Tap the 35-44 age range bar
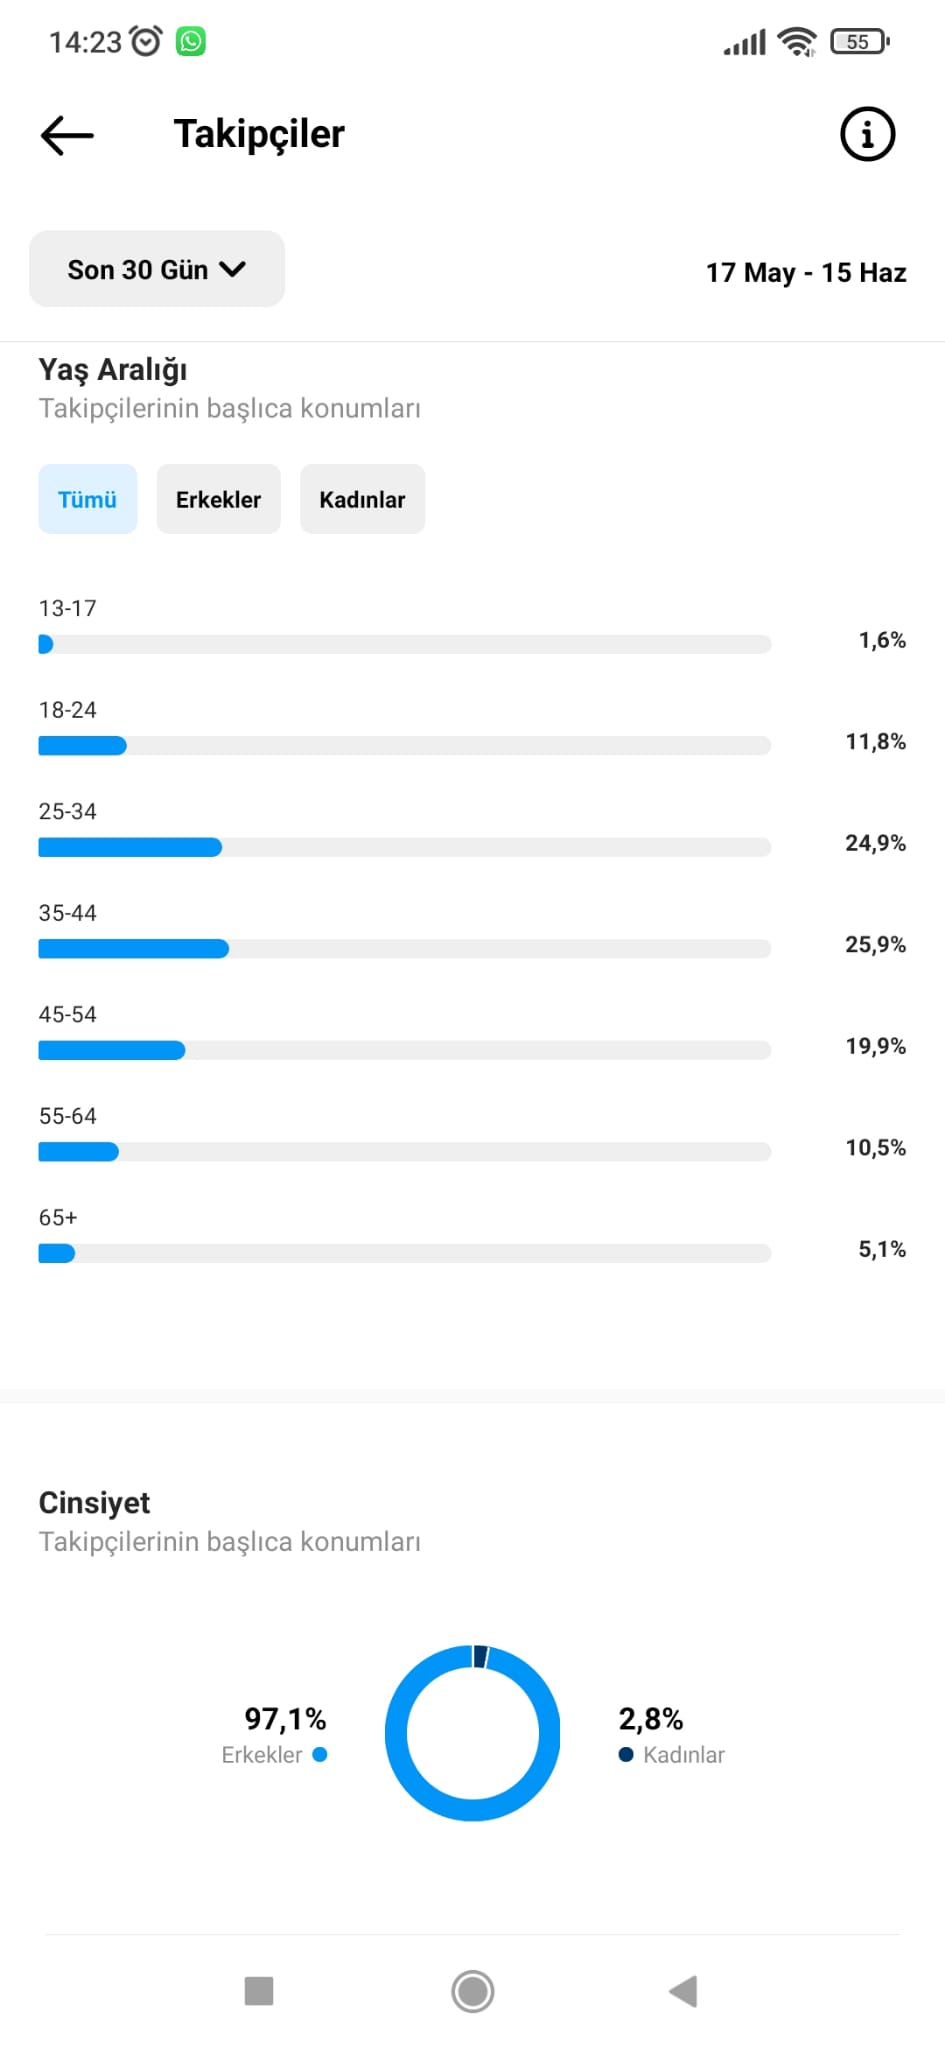Screen dimensions: 945x2048 tap(404, 949)
